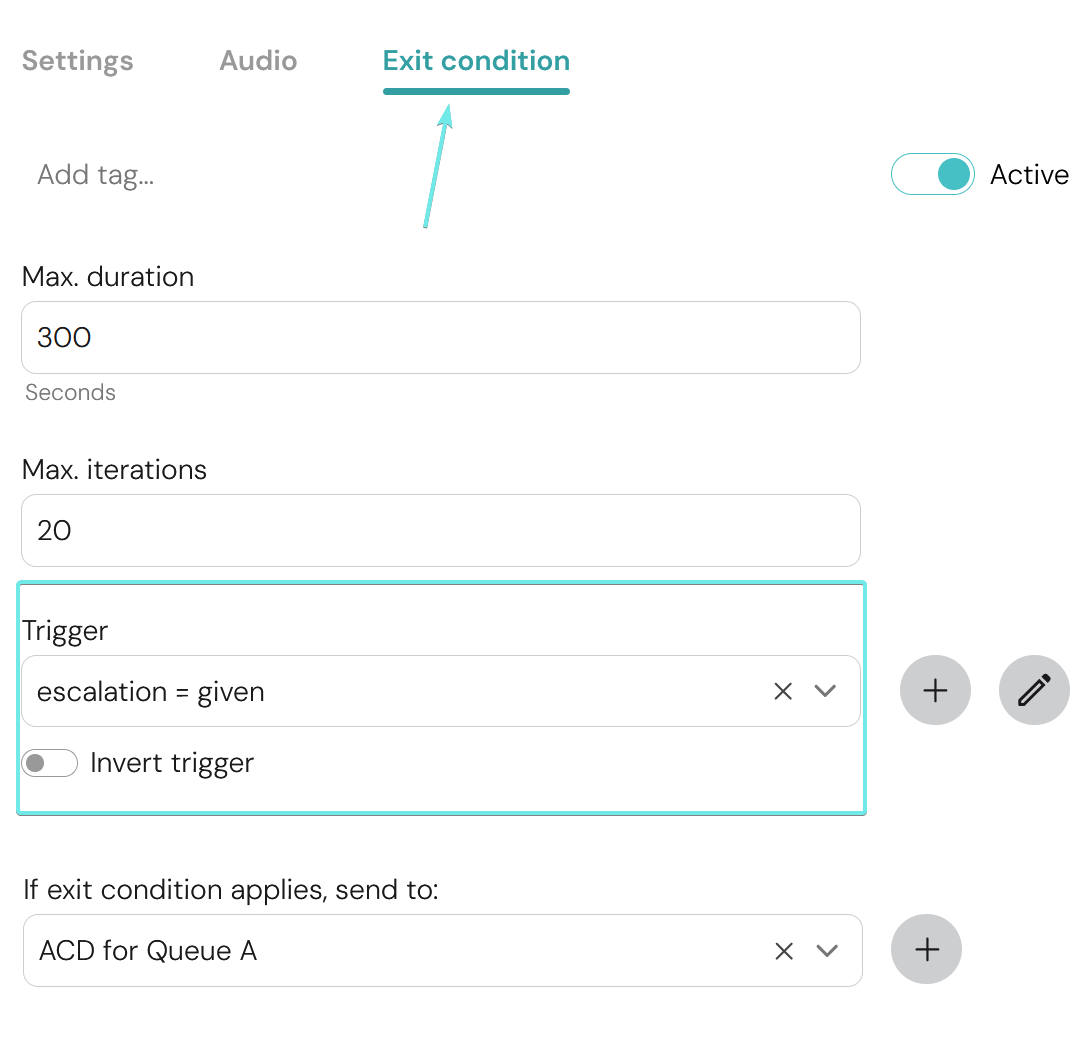The width and height of the screenshot is (1088, 1047).
Task: Expand the send-to dropdown chevron
Action: coord(827,951)
